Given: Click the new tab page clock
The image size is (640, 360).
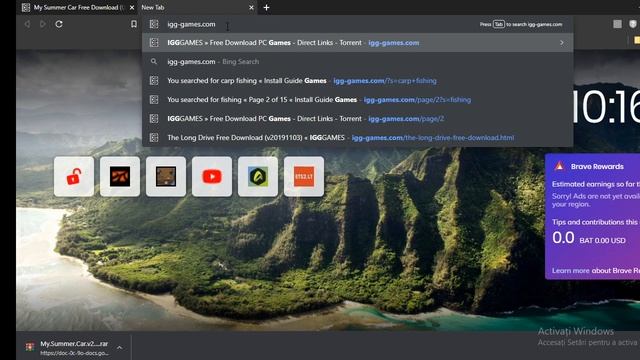Looking at the screenshot, I should 606,107.
